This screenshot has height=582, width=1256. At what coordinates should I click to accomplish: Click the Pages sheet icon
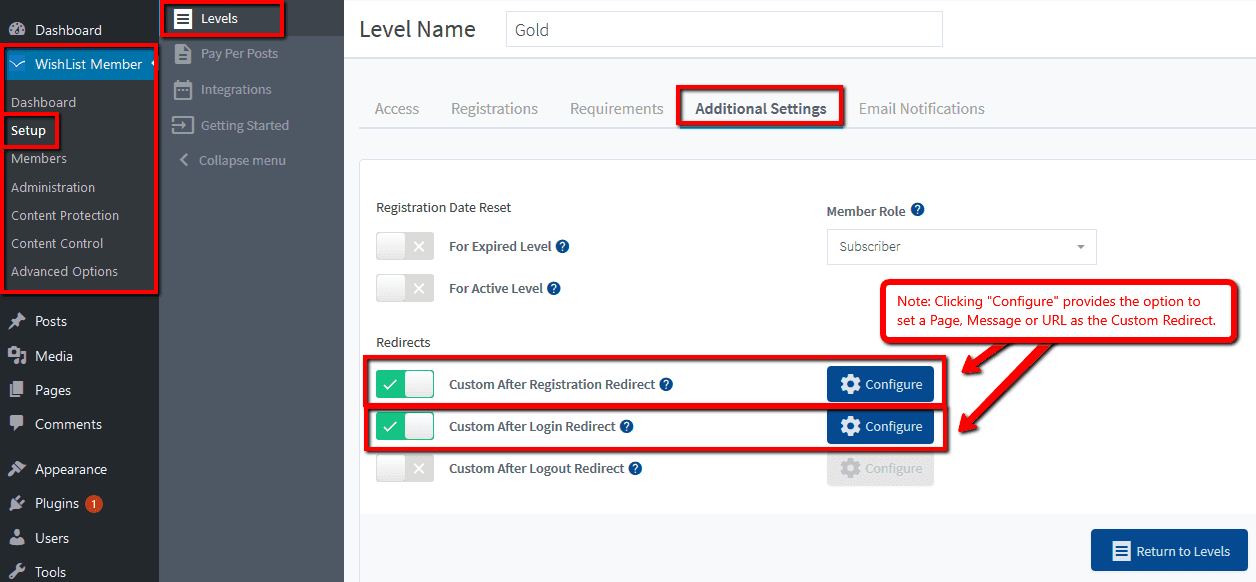17,390
